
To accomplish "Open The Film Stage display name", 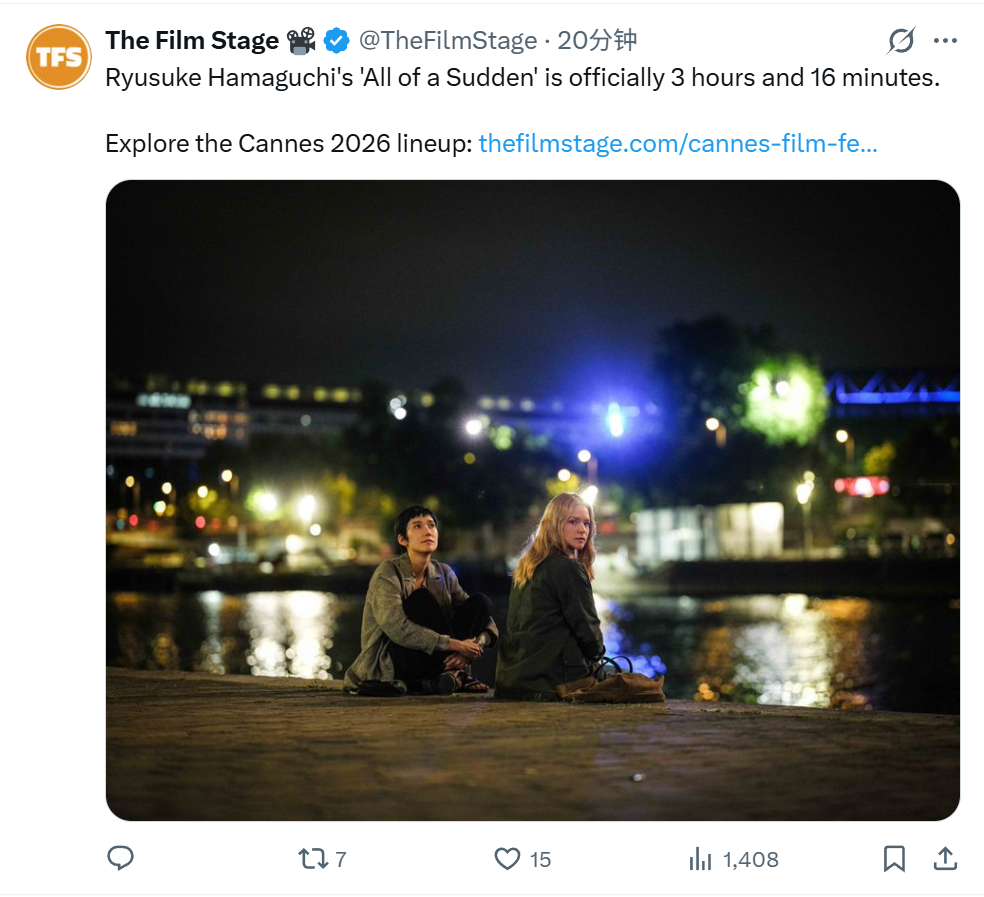I will click(192, 41).
